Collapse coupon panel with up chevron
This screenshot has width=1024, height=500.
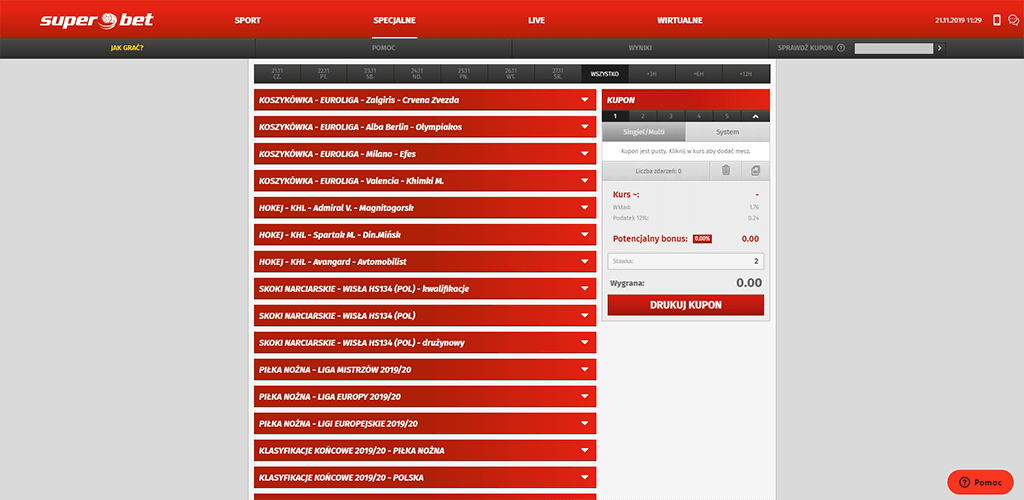[756, 116]
